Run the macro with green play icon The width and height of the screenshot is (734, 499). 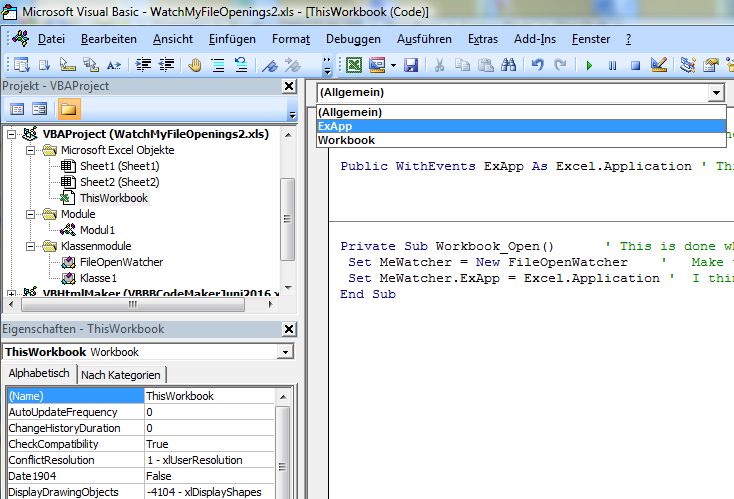pos(589,65)
